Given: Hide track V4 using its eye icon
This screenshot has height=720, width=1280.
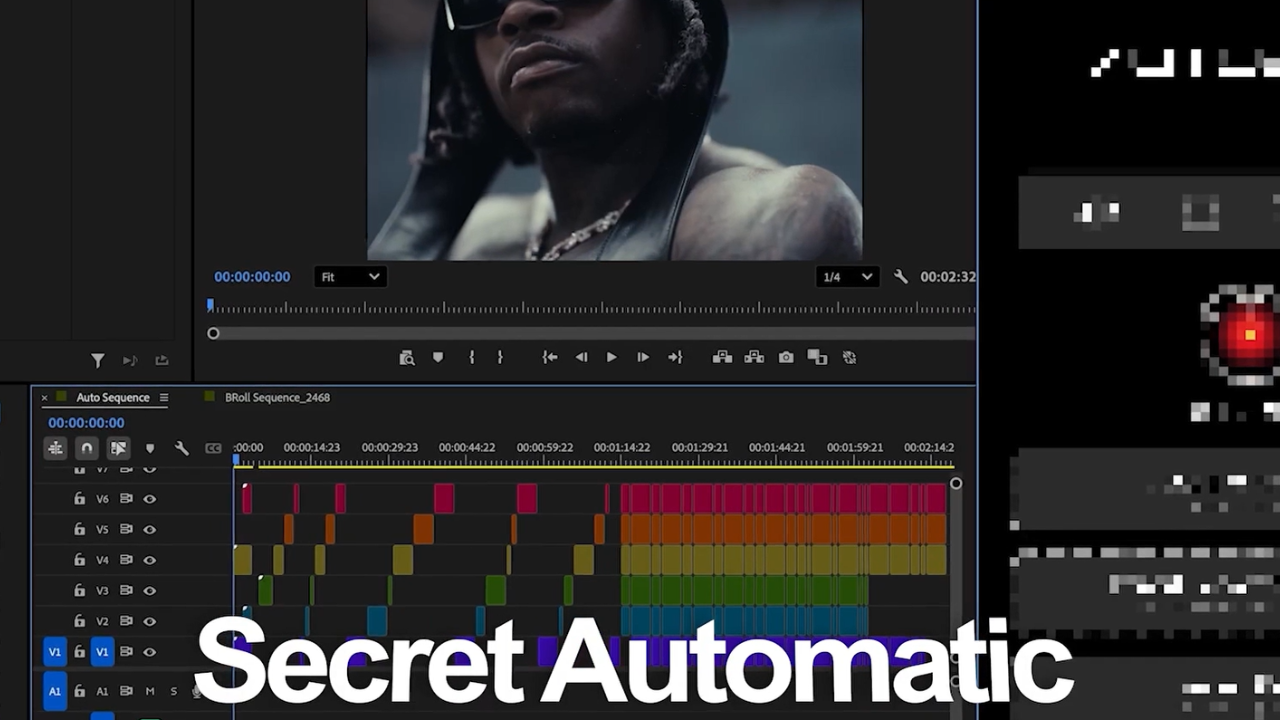Looking at the screenshot, I should (150, 560).
